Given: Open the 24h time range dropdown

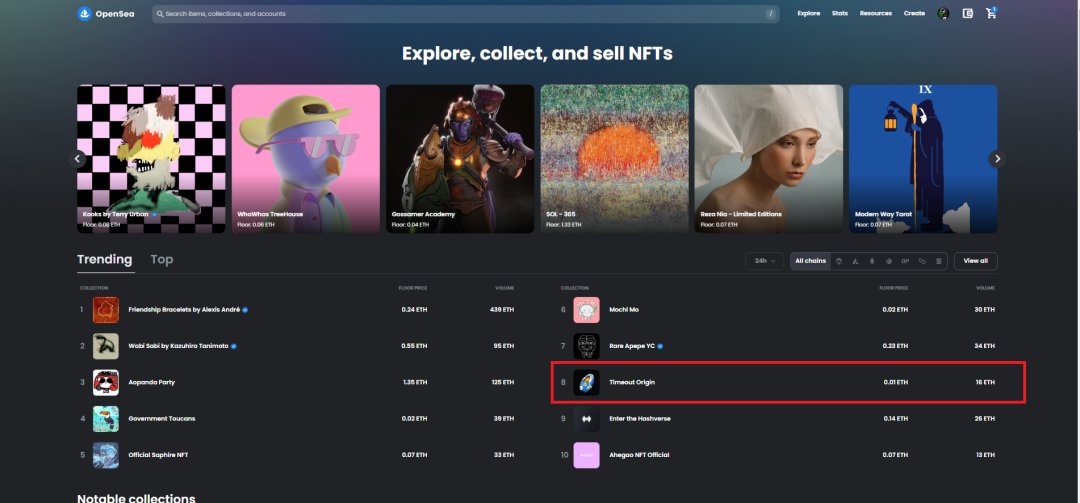Looking at the screenshot, I should pos(765,261).
